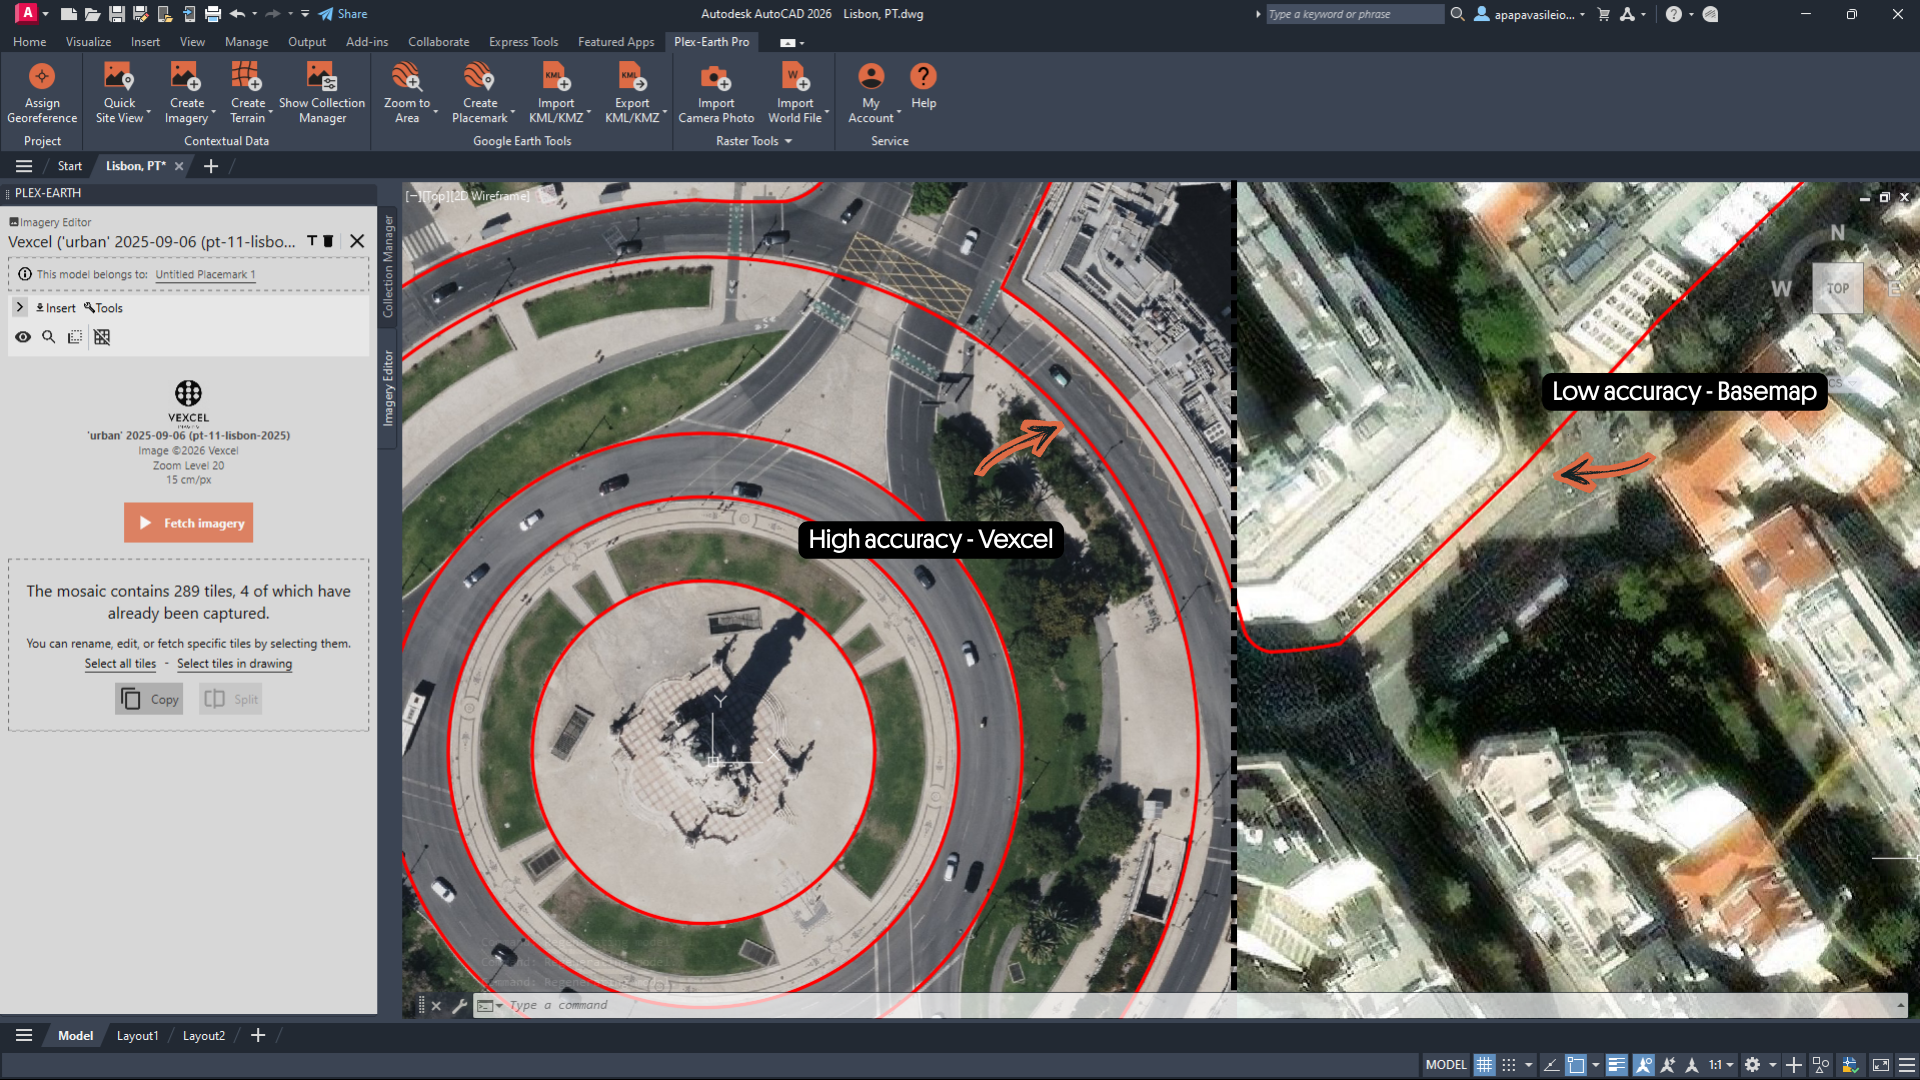Screen dimensions: 1920x1080
Task: Click the workspace switching gear icon
Action: (1752, 1065)
